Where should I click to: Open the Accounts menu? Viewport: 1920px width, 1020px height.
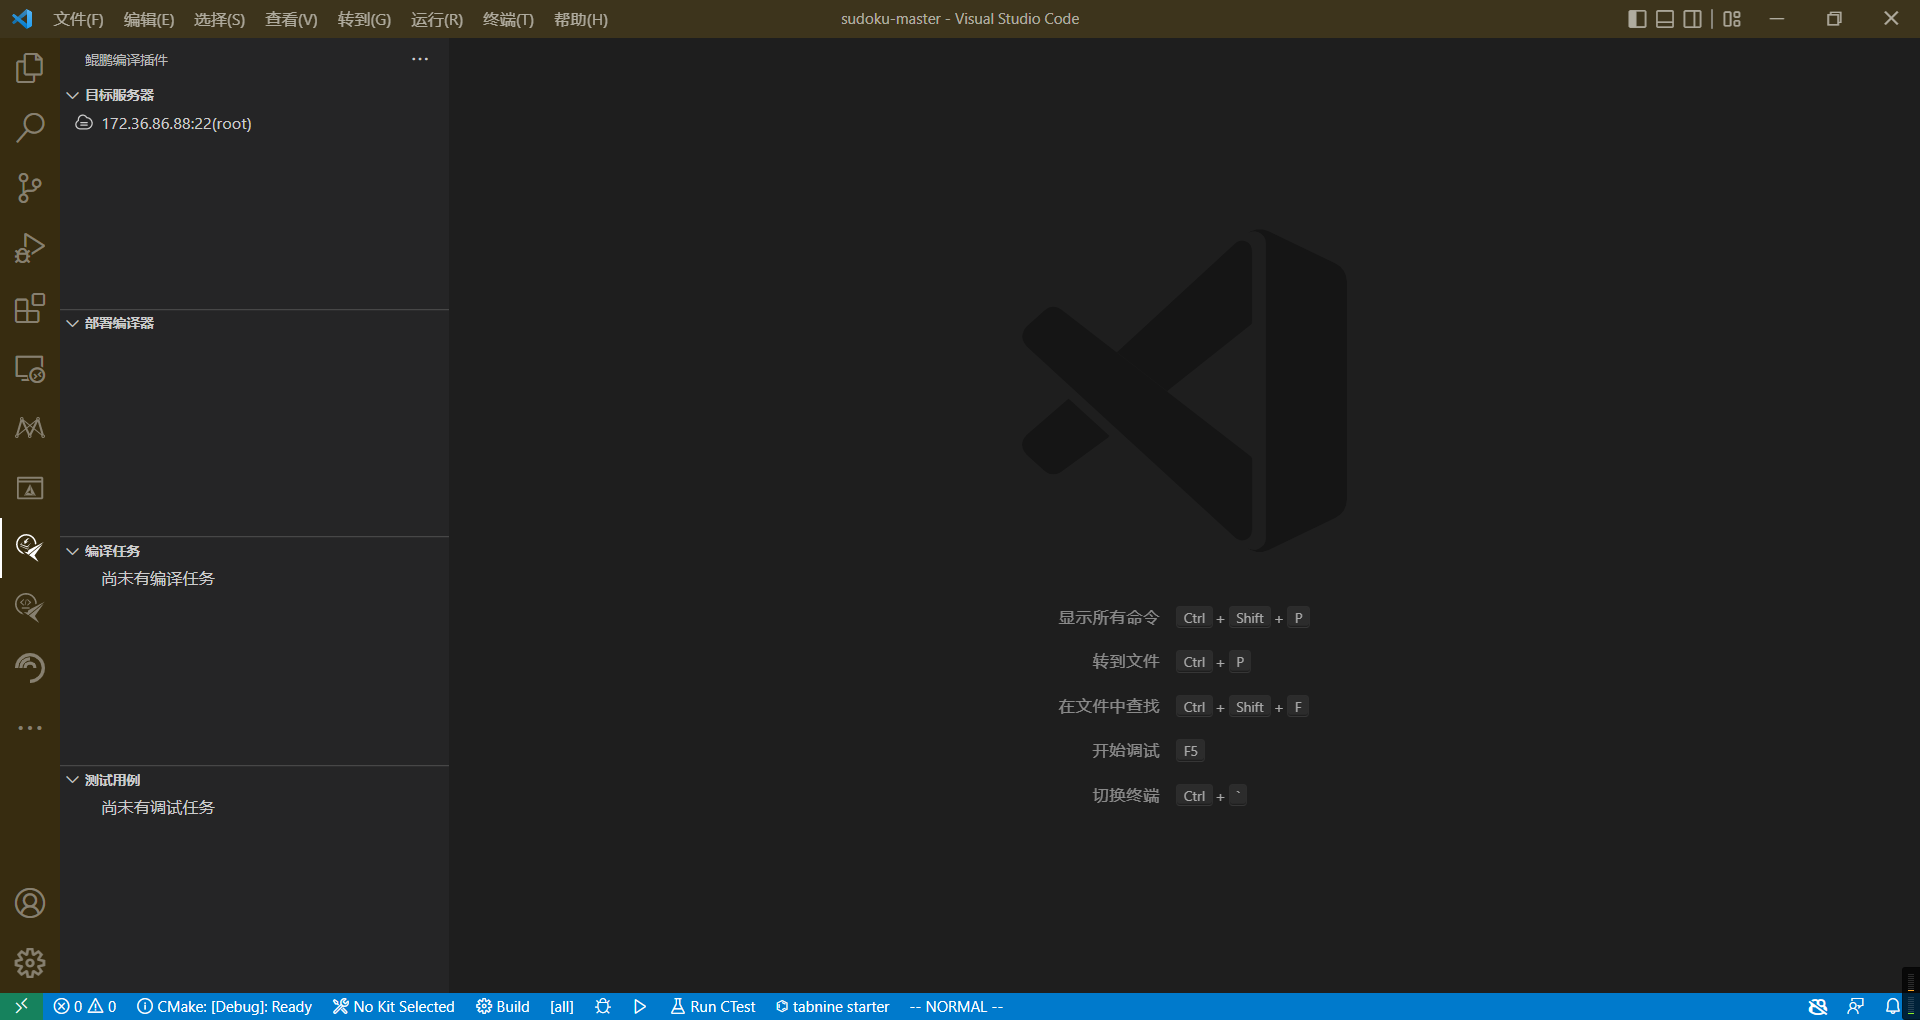(x=30, y=903)
